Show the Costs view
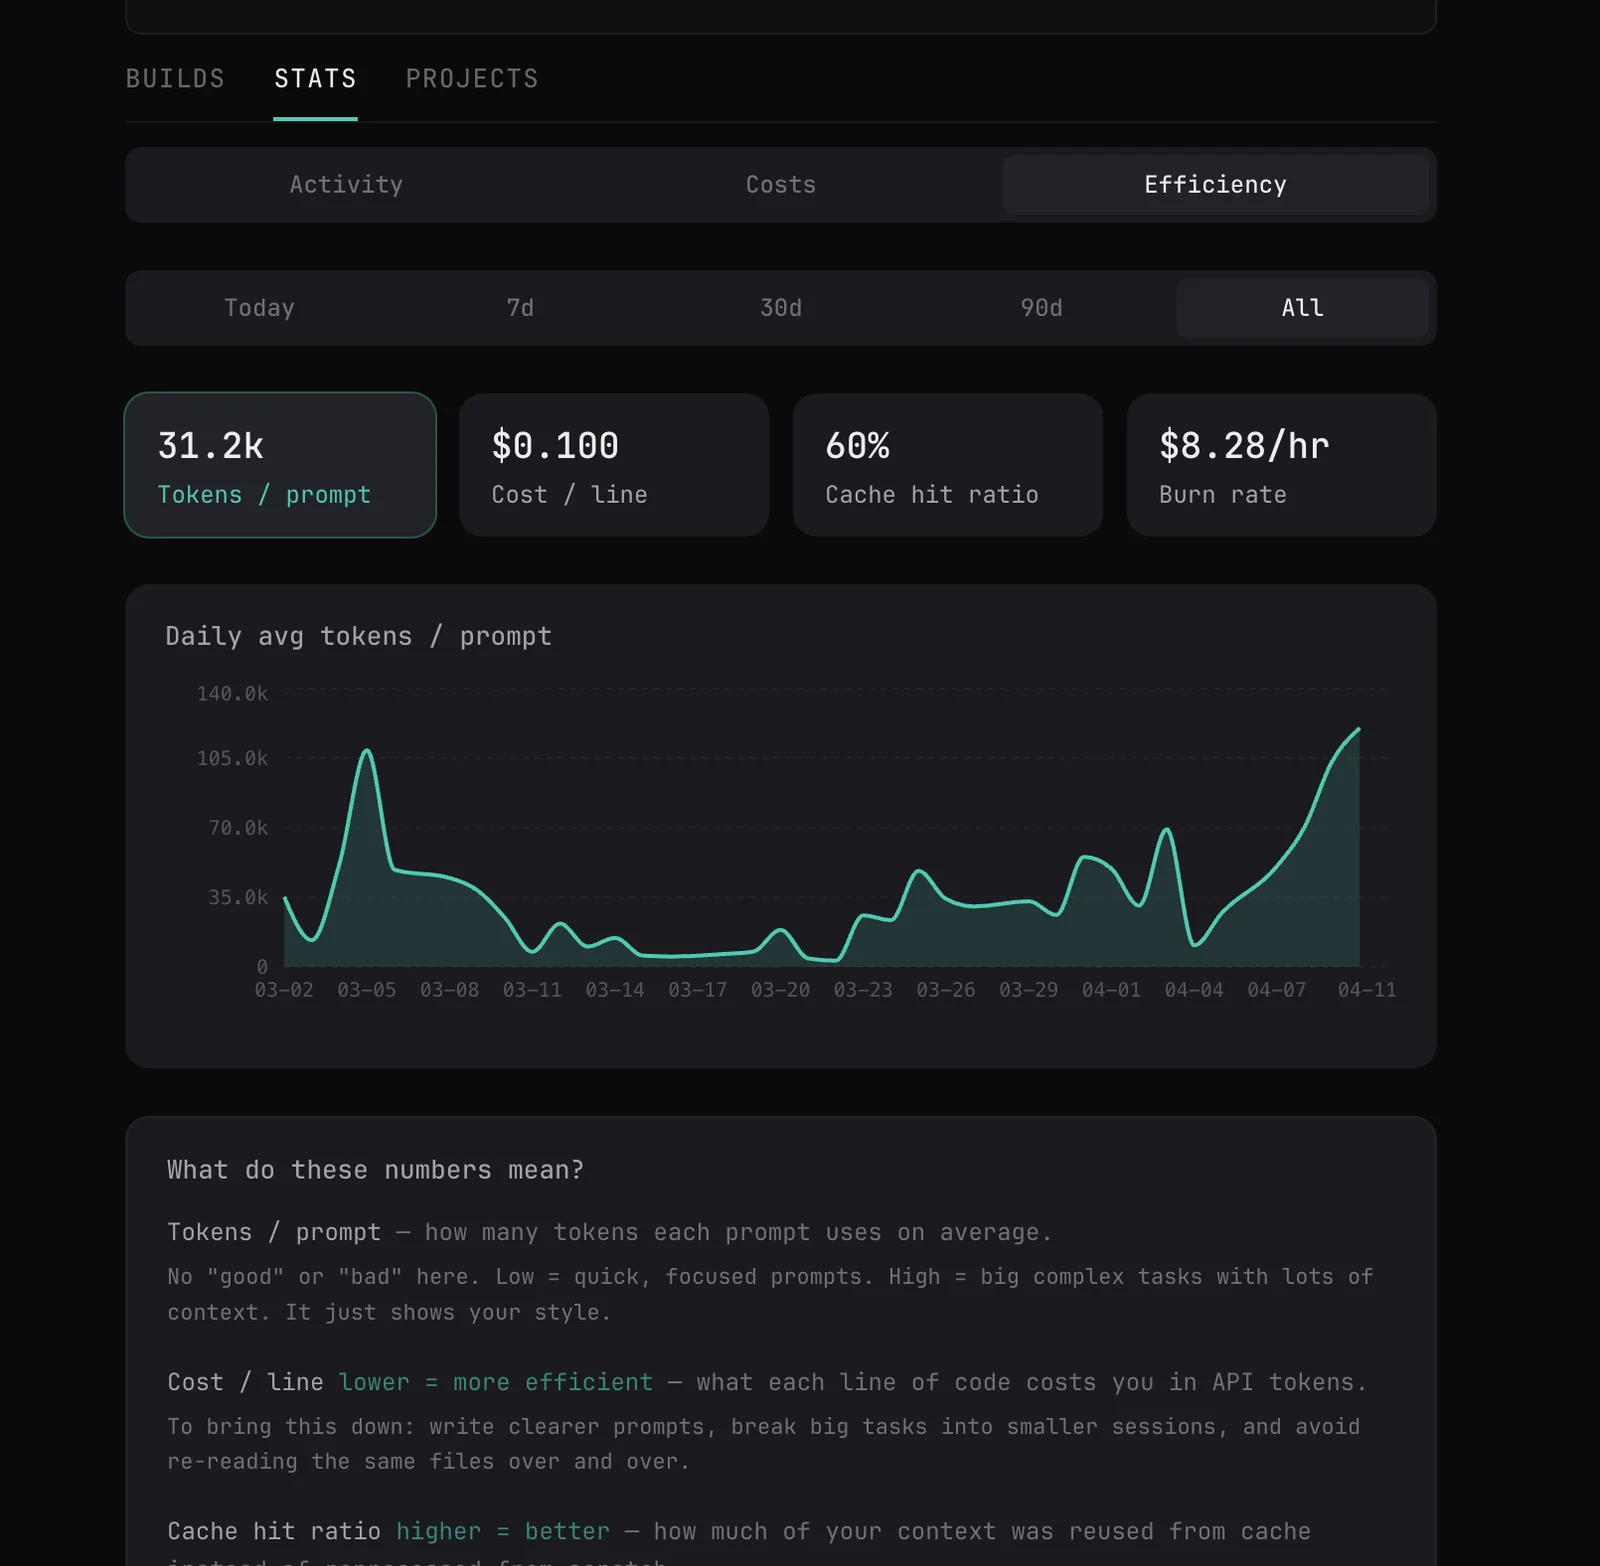1600x1566 pixels. (780, 185)
